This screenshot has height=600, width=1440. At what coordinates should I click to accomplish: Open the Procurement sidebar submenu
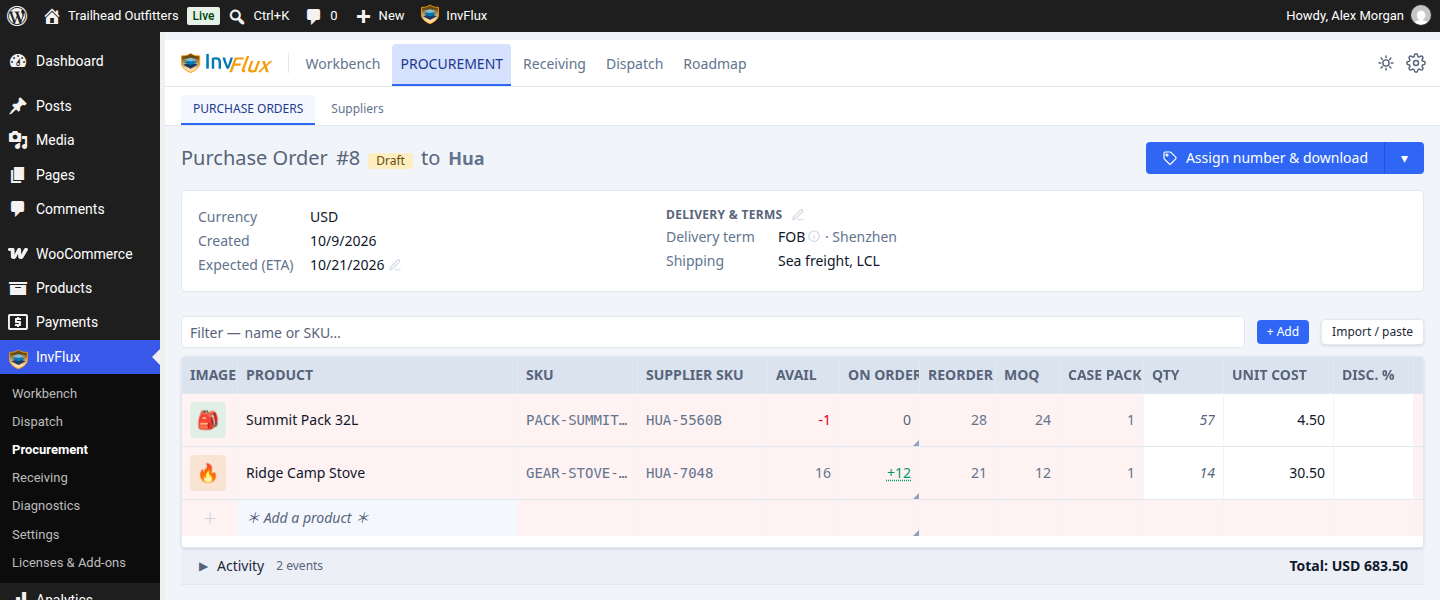click(50, 450)
